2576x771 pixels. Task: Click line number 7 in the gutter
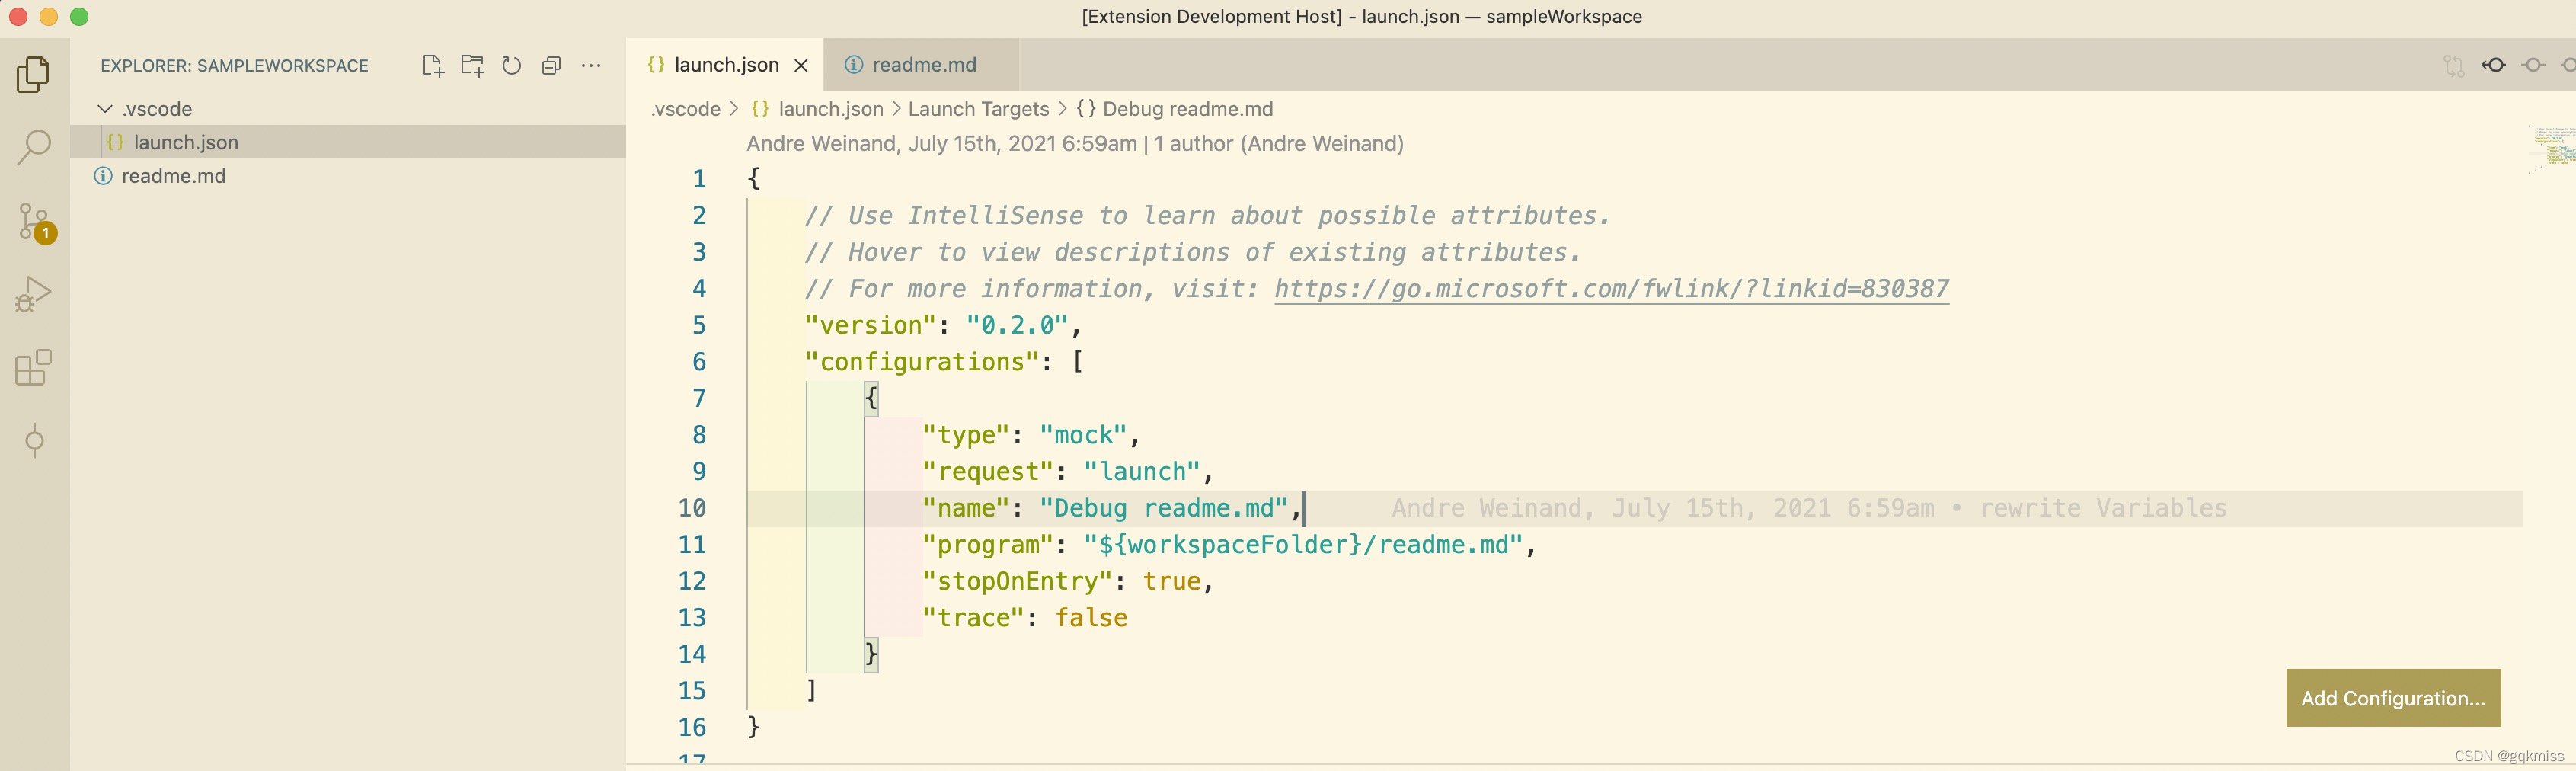699,398
